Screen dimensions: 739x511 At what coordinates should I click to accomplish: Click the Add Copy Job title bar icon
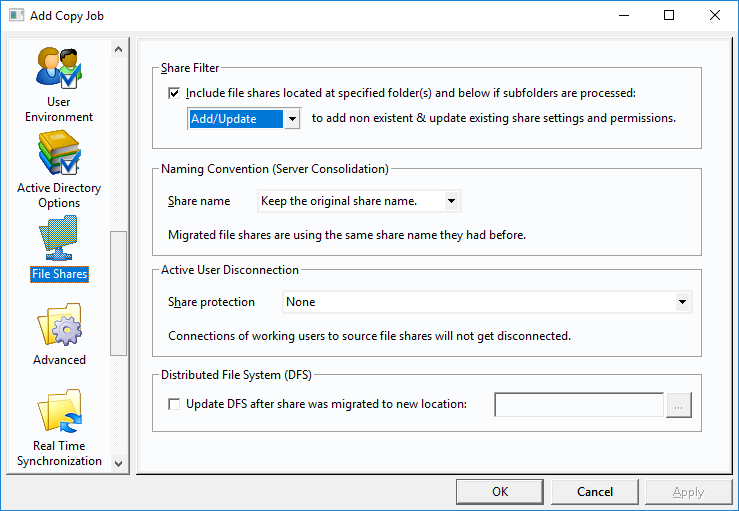pyautogui.click(x=16, y=15)
